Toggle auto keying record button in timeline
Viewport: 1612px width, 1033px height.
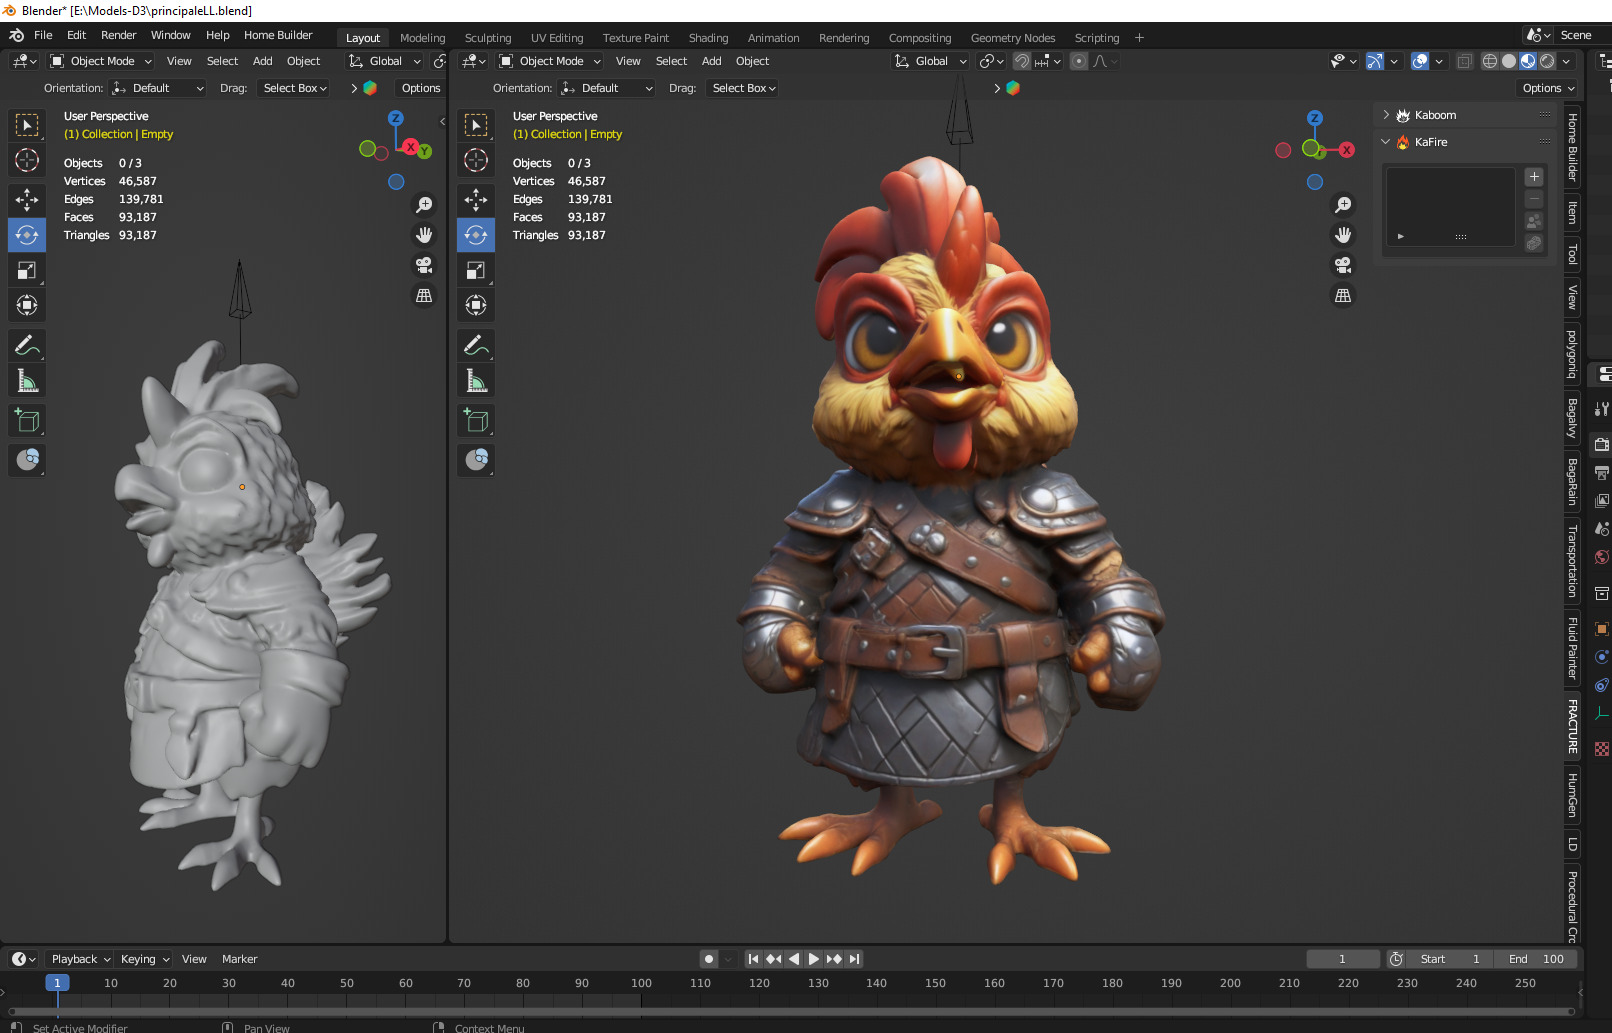(x=709, y=959)
